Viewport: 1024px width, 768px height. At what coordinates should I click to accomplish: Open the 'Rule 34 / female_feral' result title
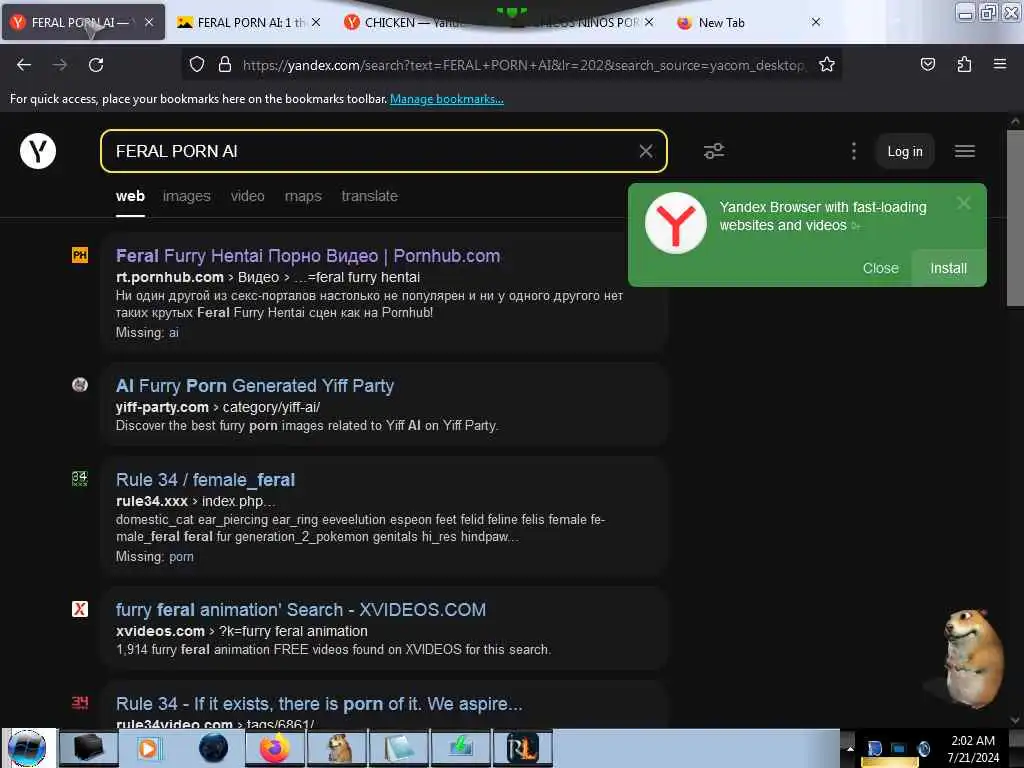205,480
